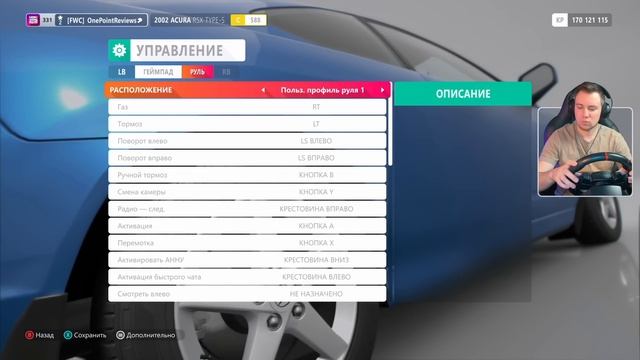The image size is (640, 360).
Task: Click the RB tab switcher
Action: (x=226, y=72)
